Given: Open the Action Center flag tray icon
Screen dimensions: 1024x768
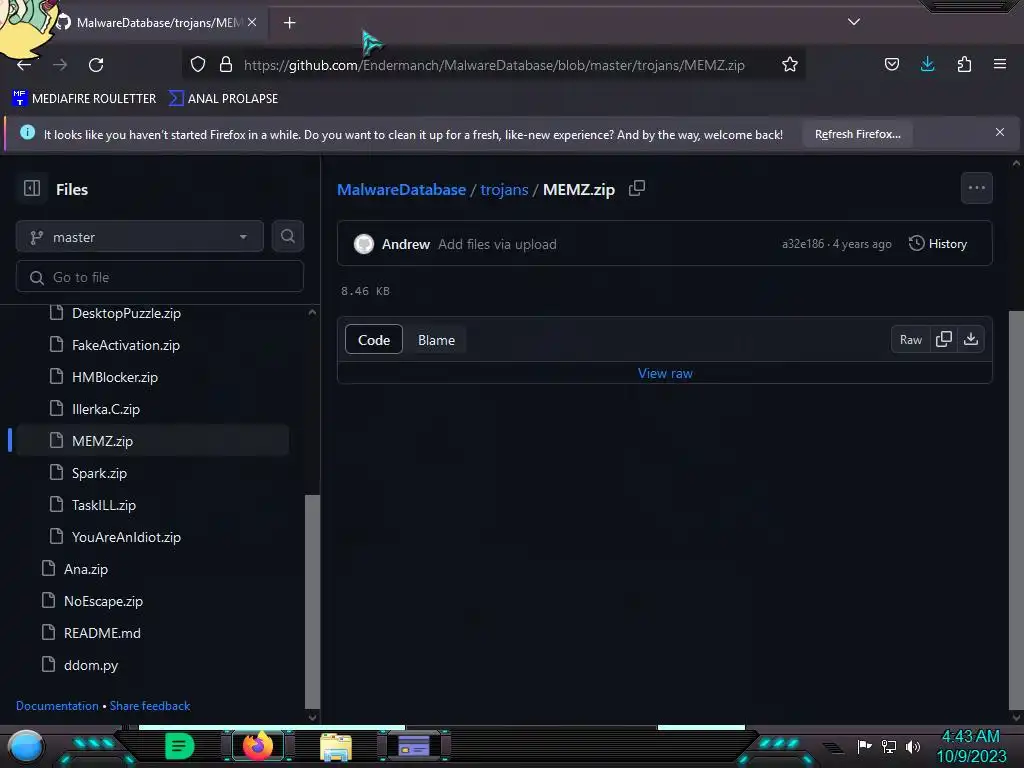Looking at the screenshot, I should click(864, 746).
